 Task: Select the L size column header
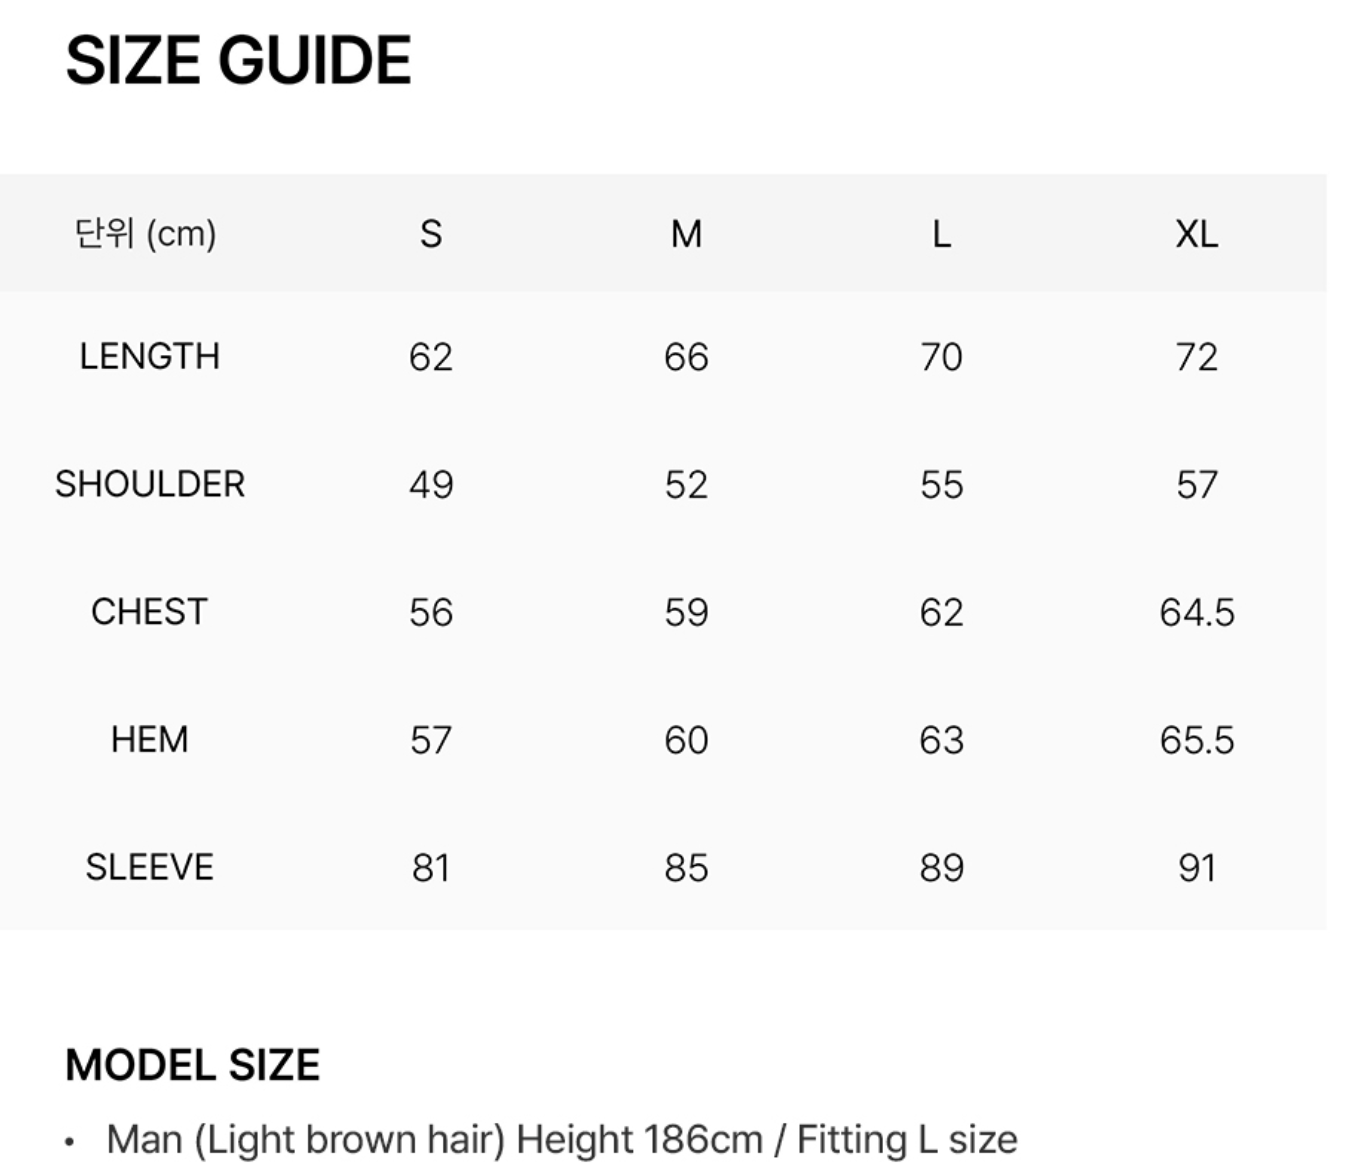pos(941,234)
